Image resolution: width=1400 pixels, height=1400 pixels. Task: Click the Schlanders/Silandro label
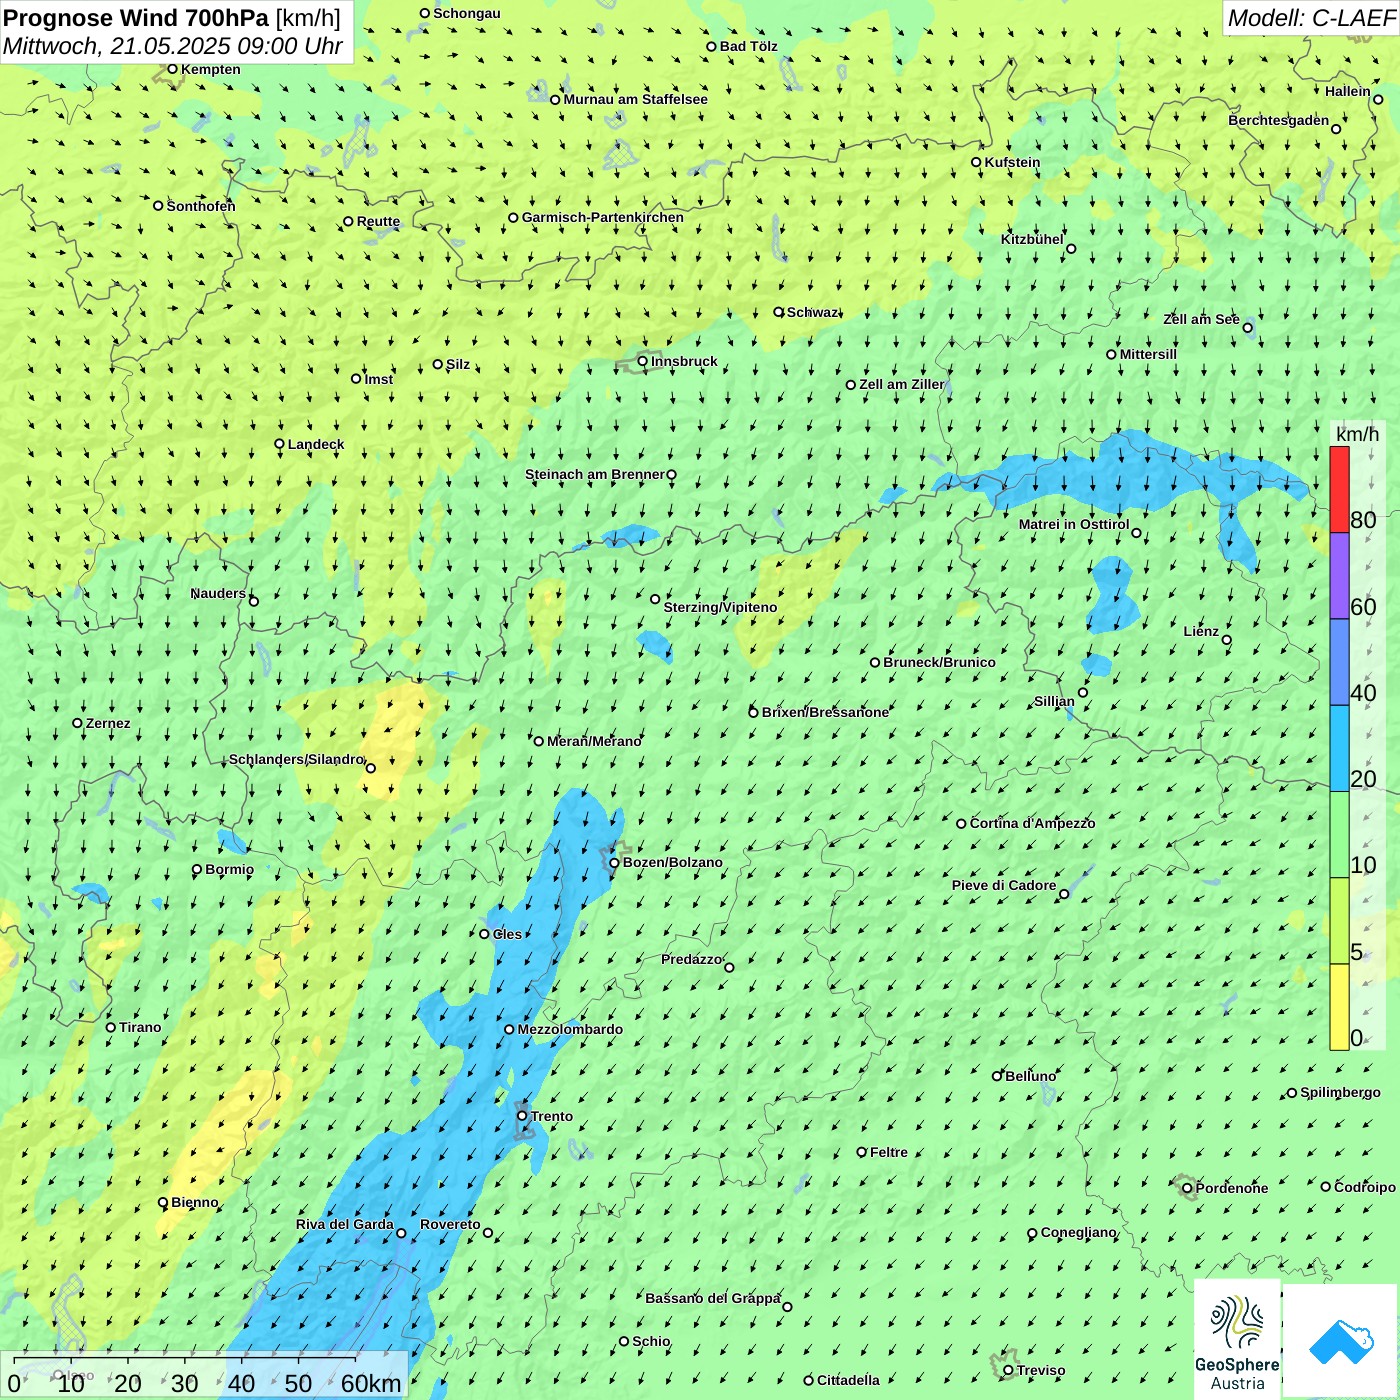[x=296, y=759]
